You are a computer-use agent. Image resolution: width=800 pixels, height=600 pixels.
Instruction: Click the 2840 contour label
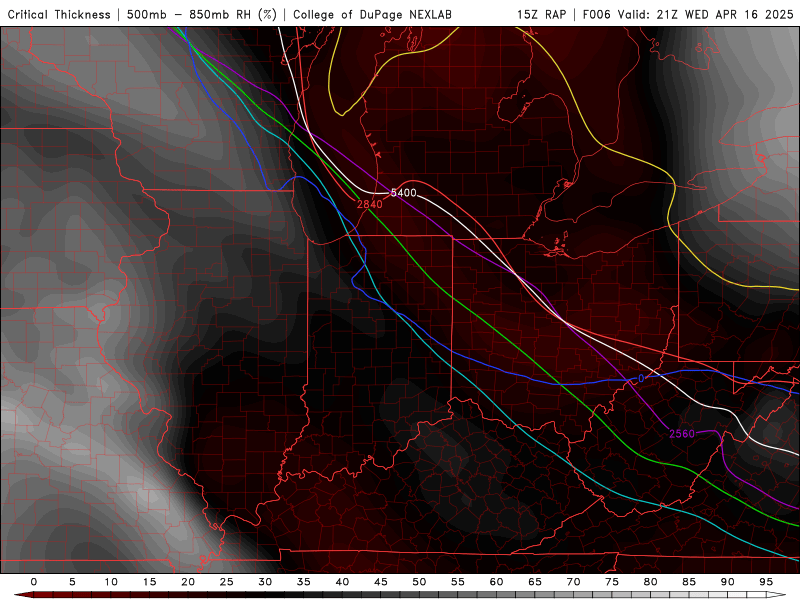point(369,205)
